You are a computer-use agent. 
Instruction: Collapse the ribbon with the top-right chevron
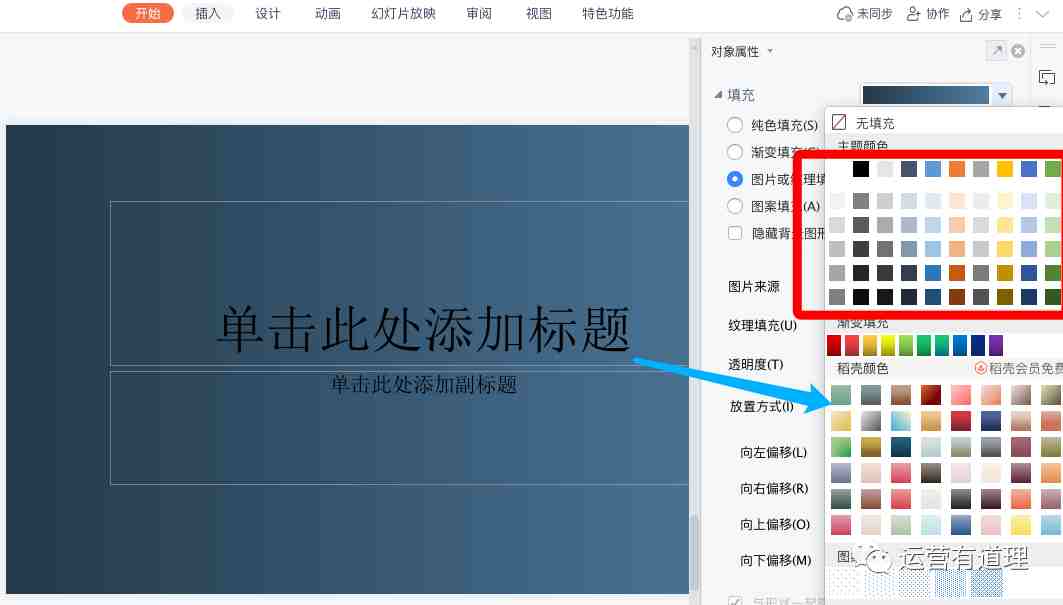[1043, 14]
